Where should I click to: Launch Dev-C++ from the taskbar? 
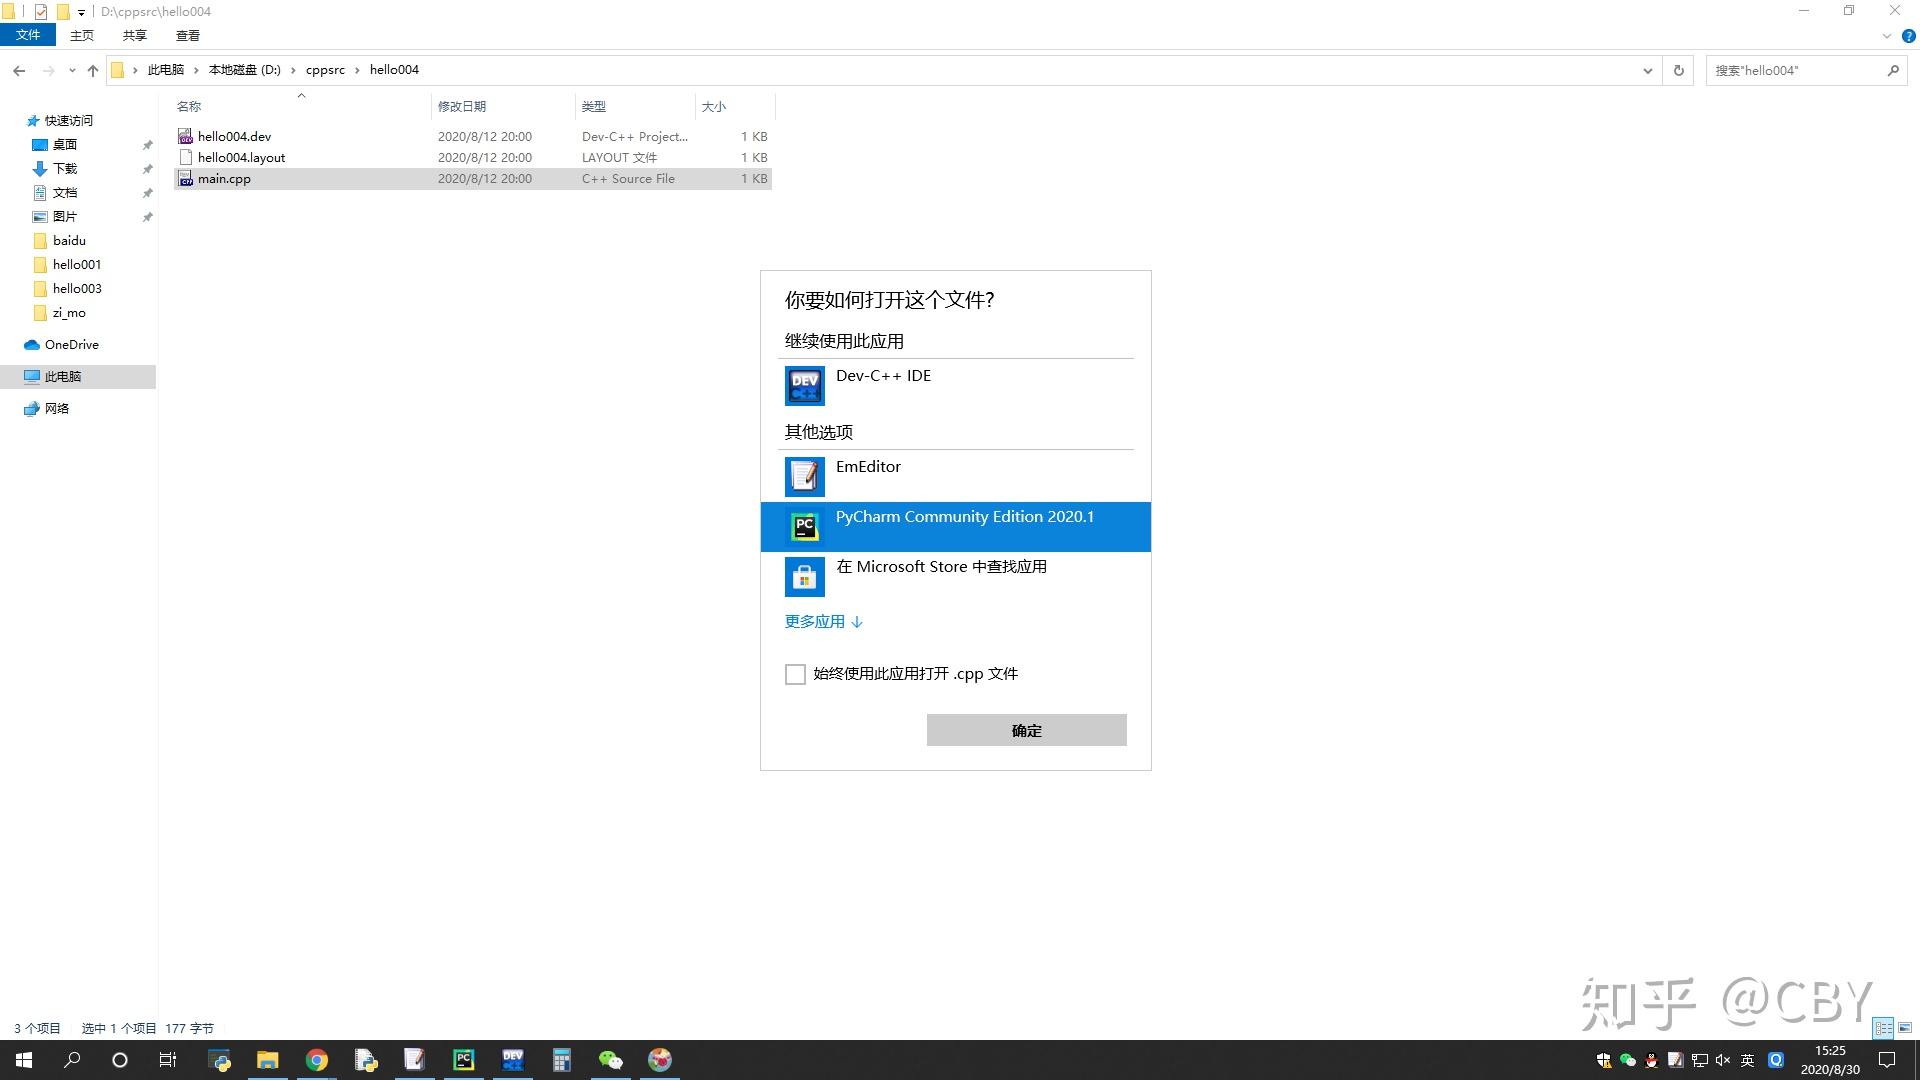click(x=512, y=1059)
